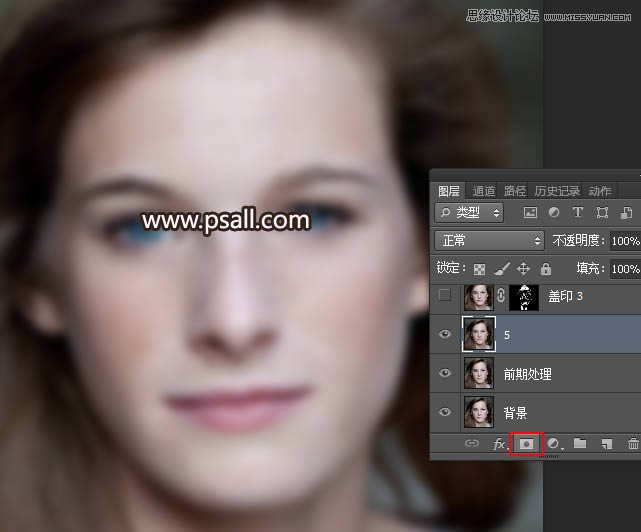
Task: Click the lock all padlock icon
Action: click(545, 269)
